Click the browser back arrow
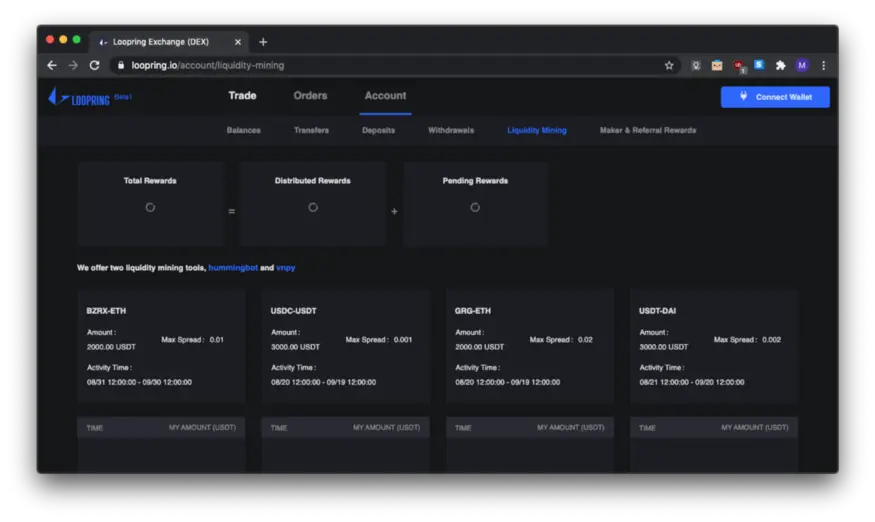This screenshot has height=522, width=875. (52, 65)
